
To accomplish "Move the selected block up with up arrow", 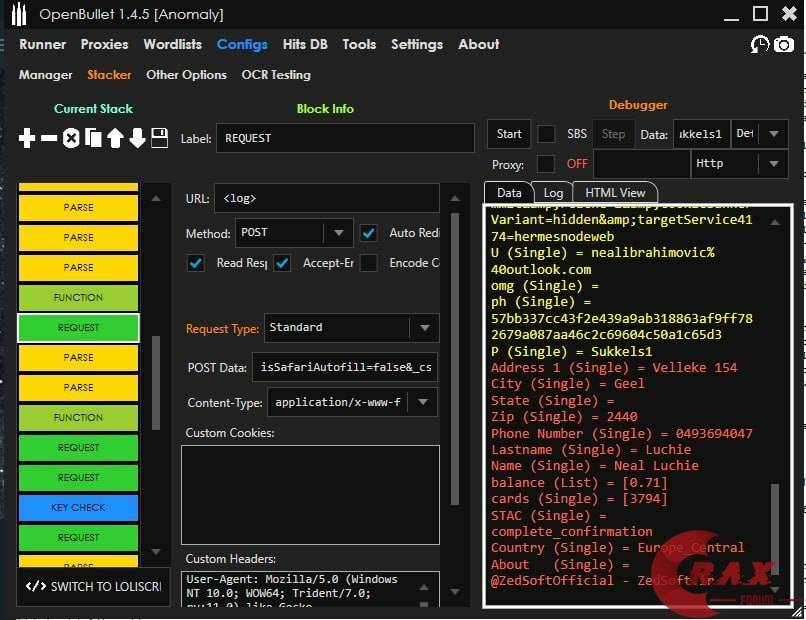I will tap(115, 138).
